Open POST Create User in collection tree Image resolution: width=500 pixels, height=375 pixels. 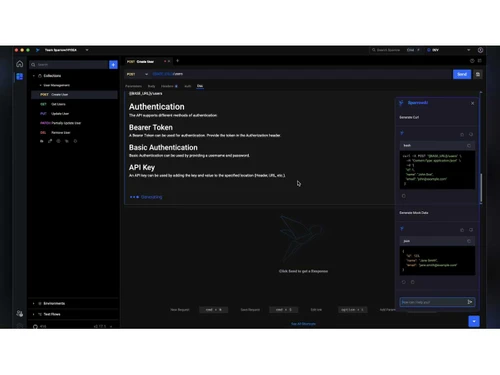(74, 95)
